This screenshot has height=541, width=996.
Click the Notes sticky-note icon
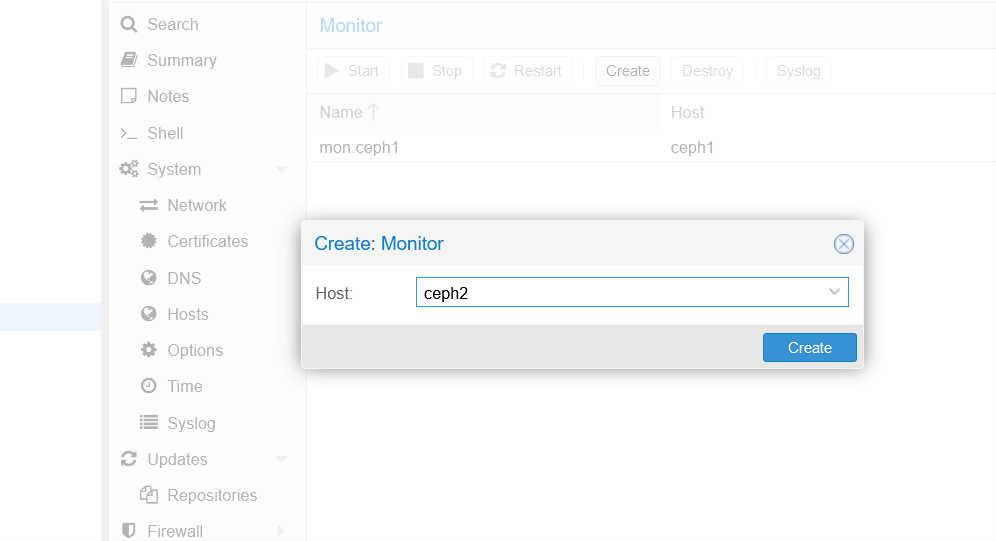pyautogui.click(x=128, y=96)
